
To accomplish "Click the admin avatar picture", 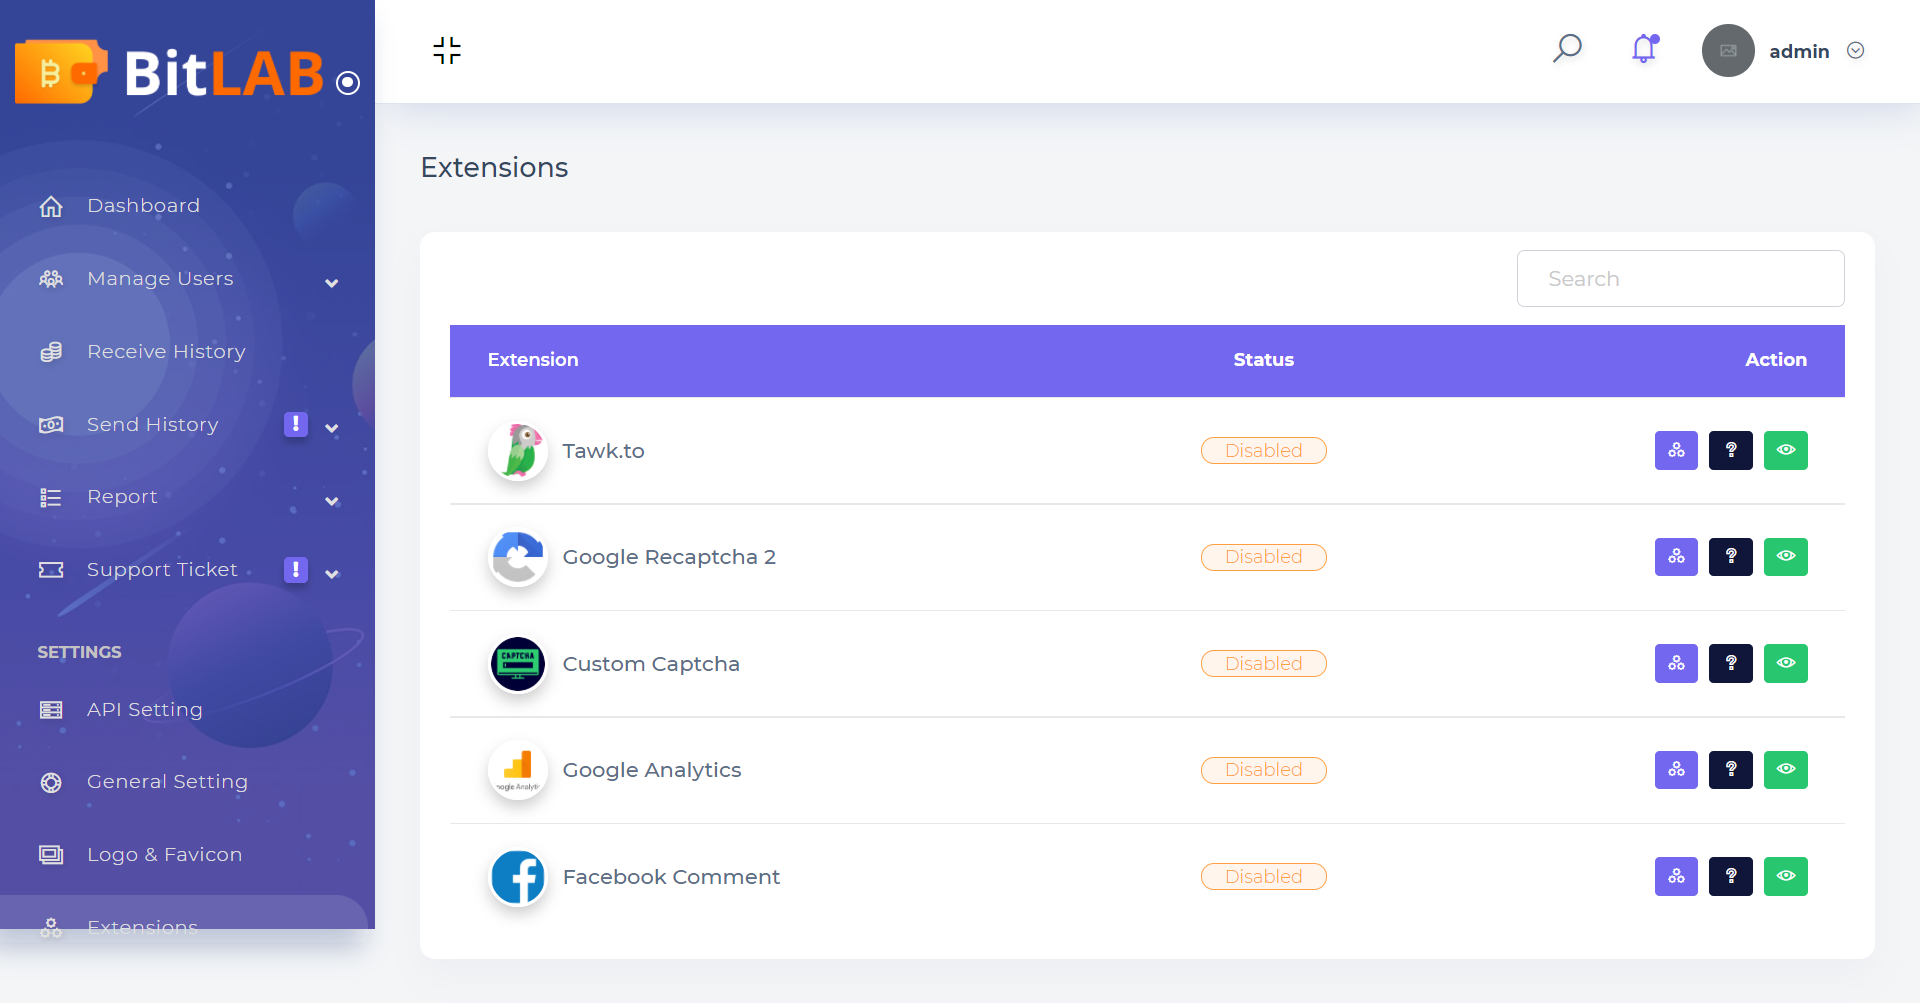I will (1728, 50).
